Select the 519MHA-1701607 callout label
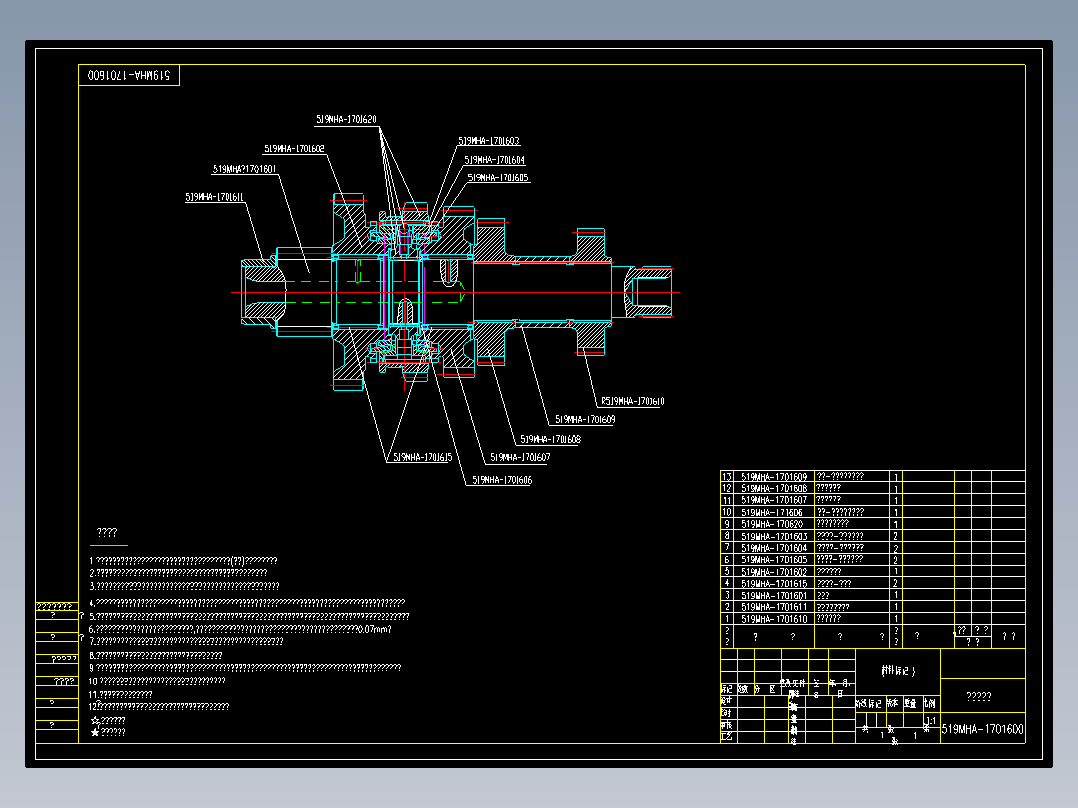This screenshot has height=808, width=1078. [520, 457]
